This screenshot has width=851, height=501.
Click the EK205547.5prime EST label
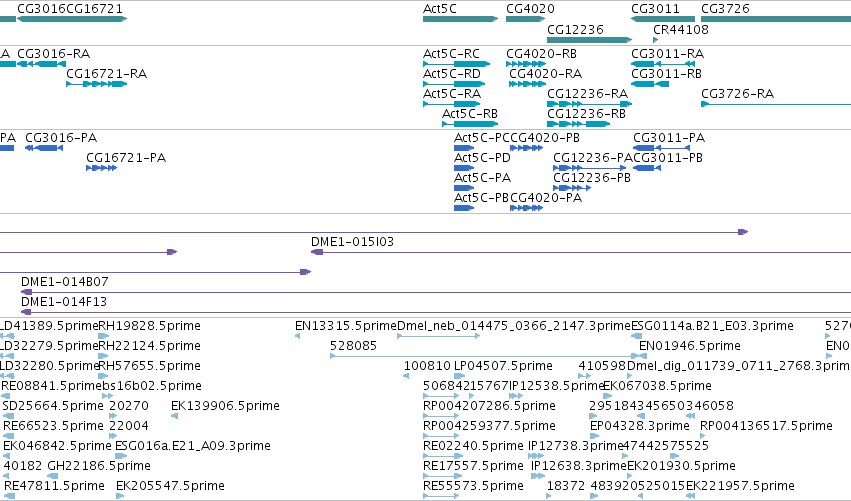click(170, 486)
